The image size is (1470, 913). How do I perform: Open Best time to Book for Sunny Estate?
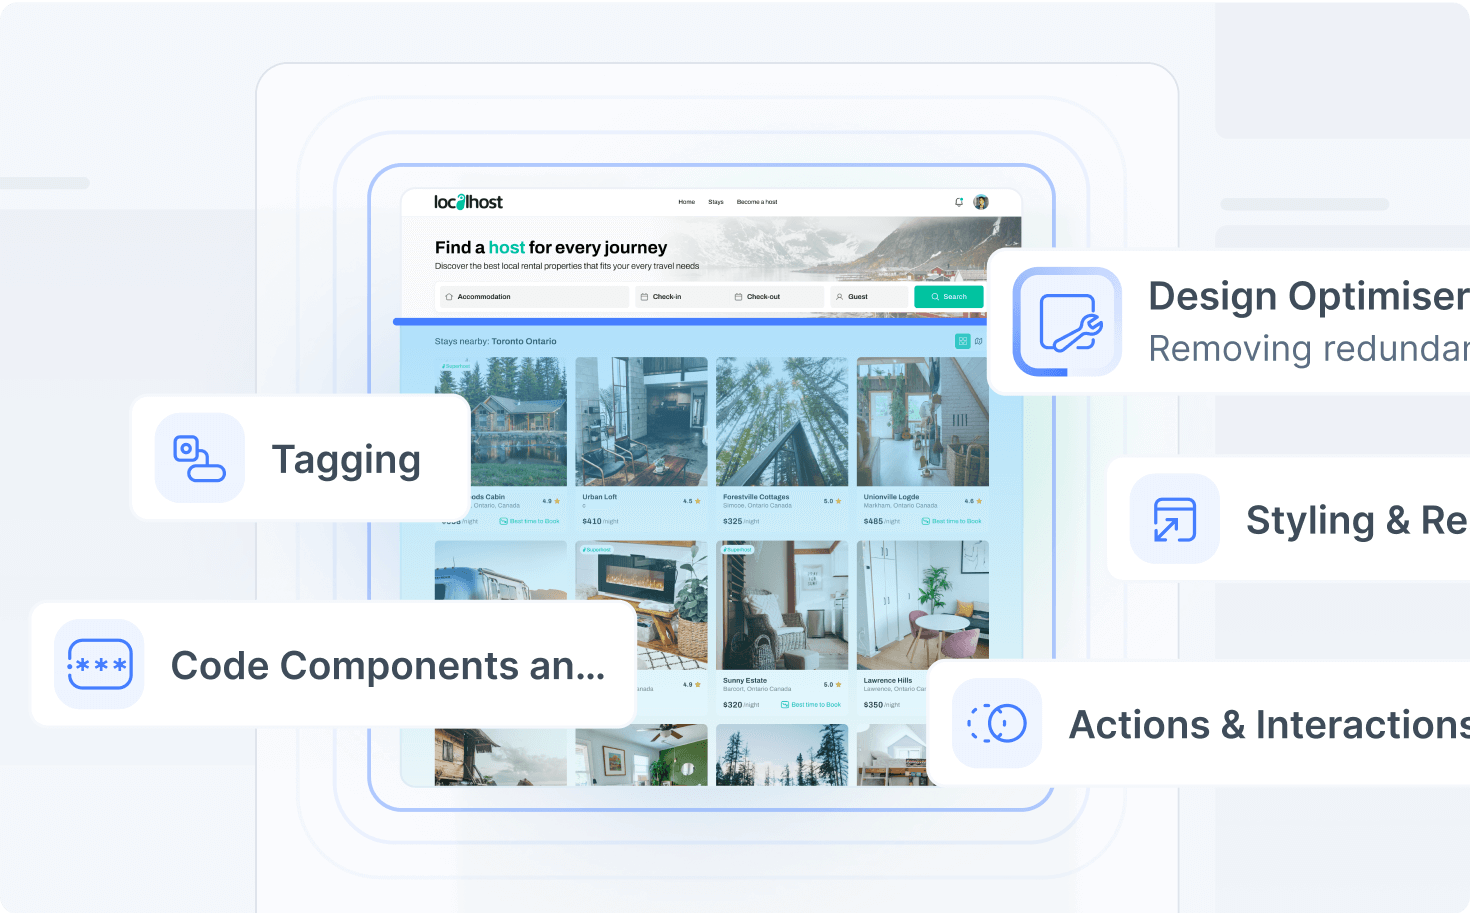coord(810,704)
